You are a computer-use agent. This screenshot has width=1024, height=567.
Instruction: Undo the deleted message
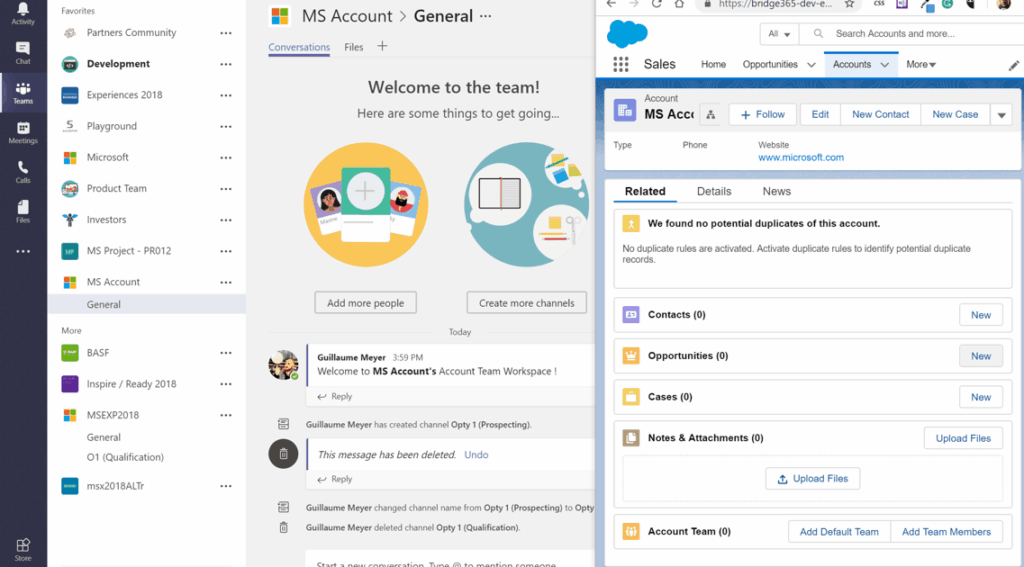[x=476, y=455]
